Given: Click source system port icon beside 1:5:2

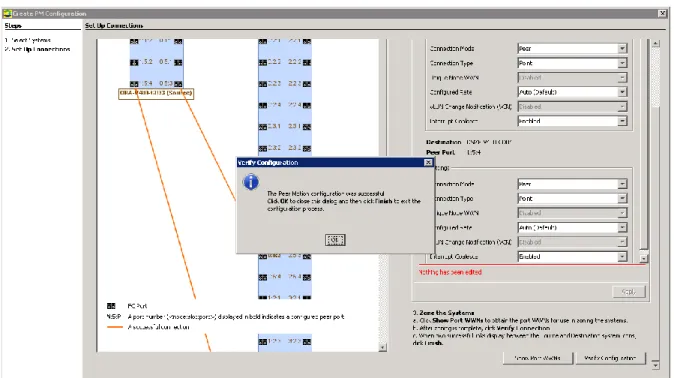Looking at the screenshot, I should (x=134, y=62).
